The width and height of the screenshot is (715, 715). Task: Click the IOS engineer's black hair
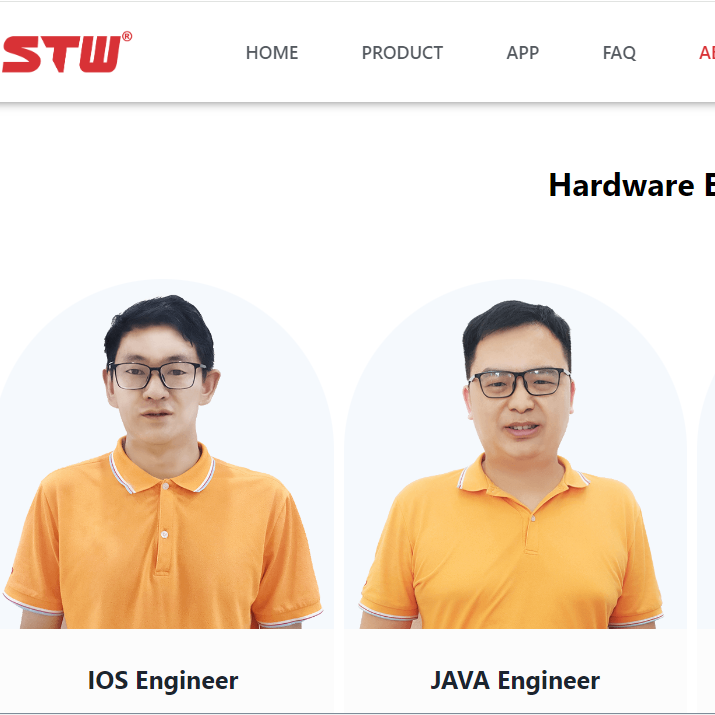pyautogui.click(x=160, y=323)
